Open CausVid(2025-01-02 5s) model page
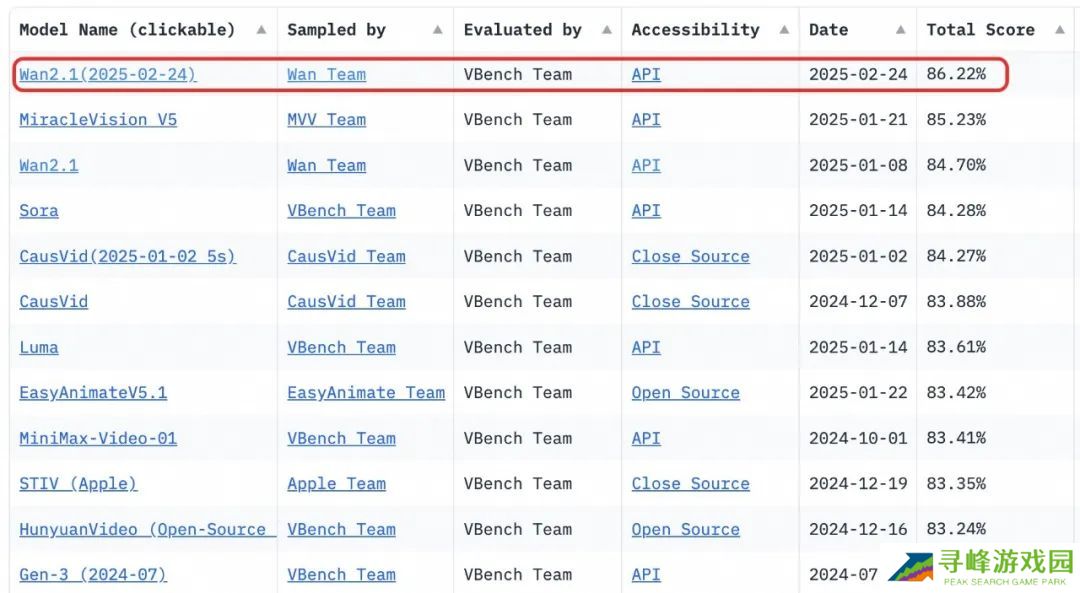Viewport: 1080px width, 593px height. pos(127,257)
